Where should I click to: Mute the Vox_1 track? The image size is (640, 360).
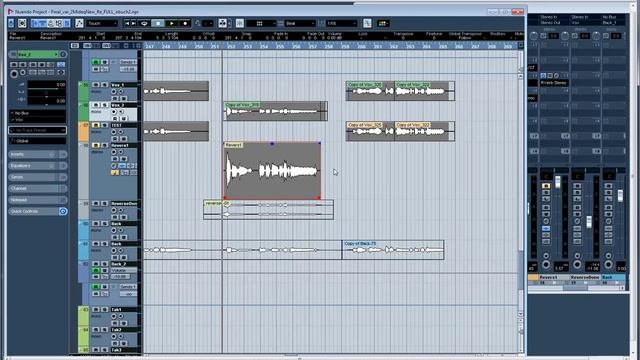(x=96, y=85)
